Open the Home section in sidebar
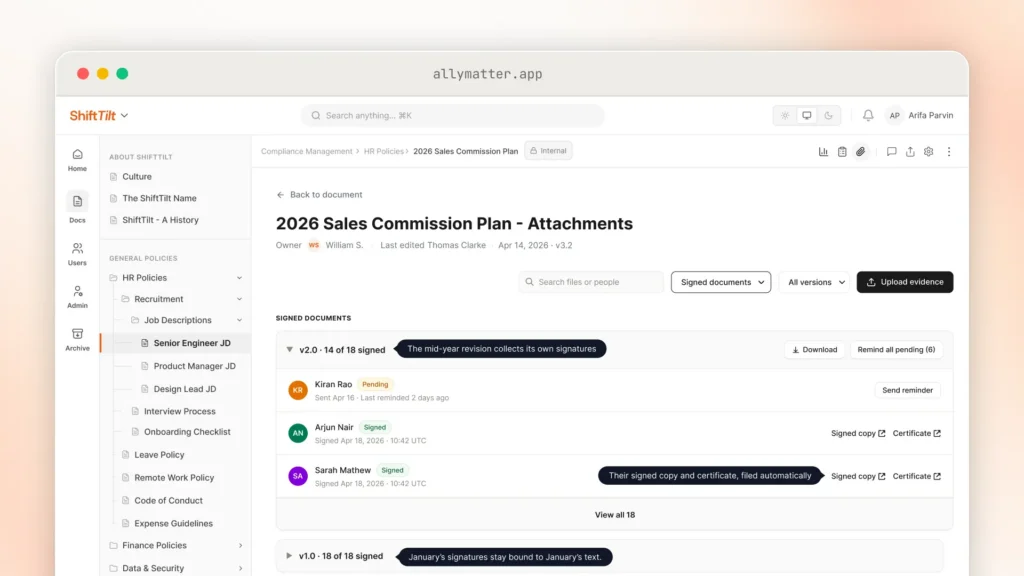The image size is (1024, 576). pos(77,160)
